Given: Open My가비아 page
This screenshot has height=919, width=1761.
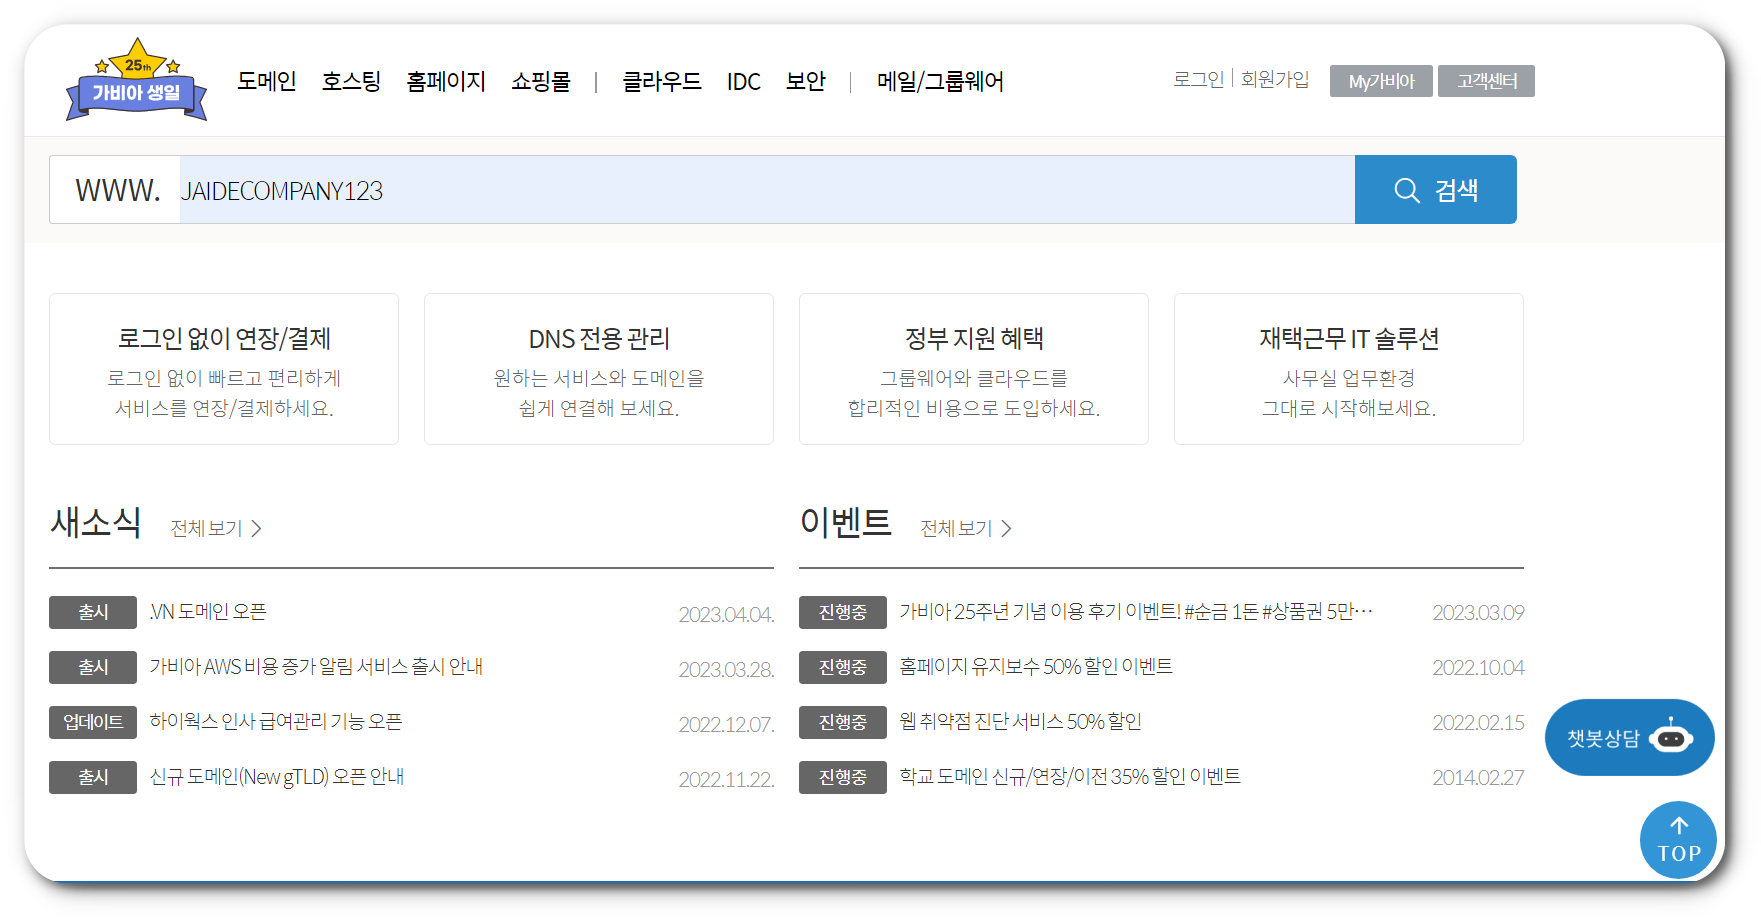Looking at the screenshot, I should [1381, 83].
